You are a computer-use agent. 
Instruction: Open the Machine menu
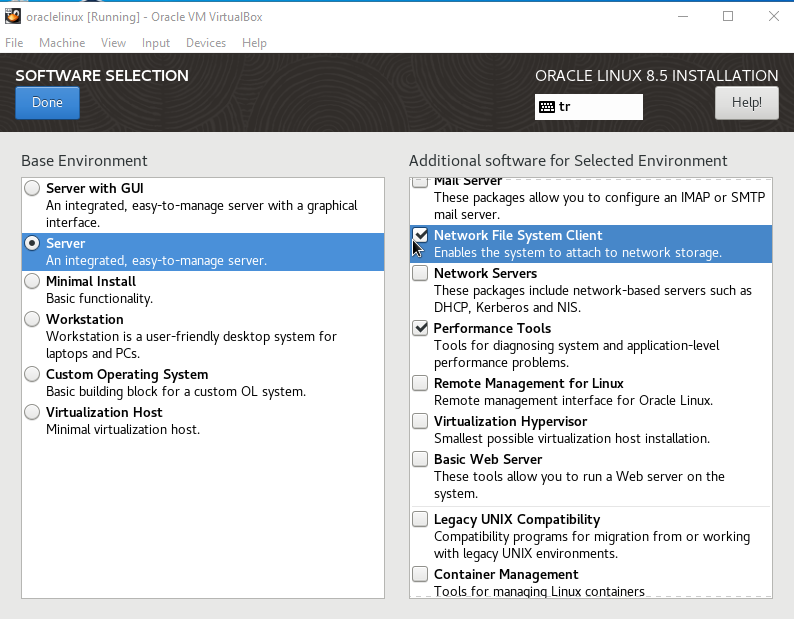click(62, 43)
